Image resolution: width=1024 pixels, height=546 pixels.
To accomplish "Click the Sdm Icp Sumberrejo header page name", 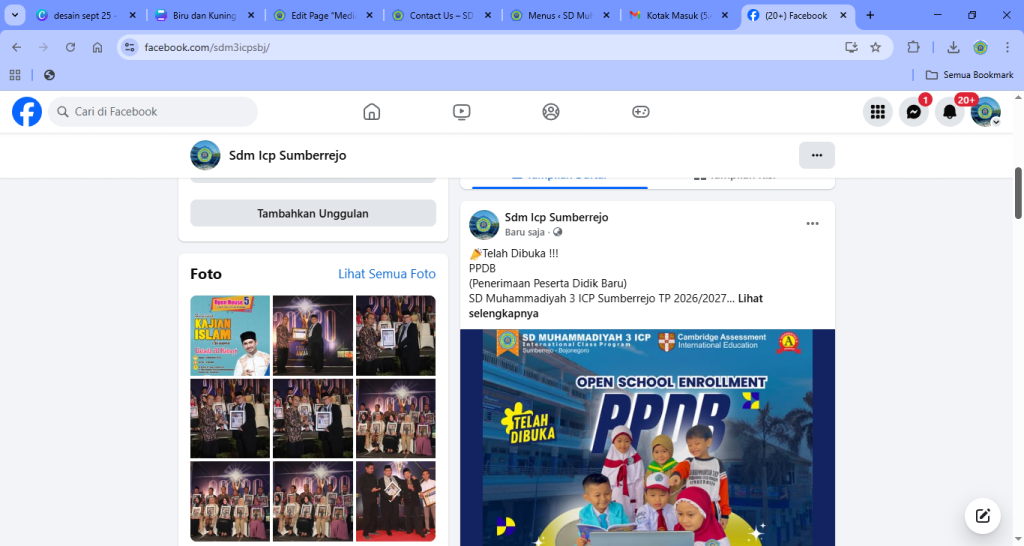I will [x=287, y=155].
